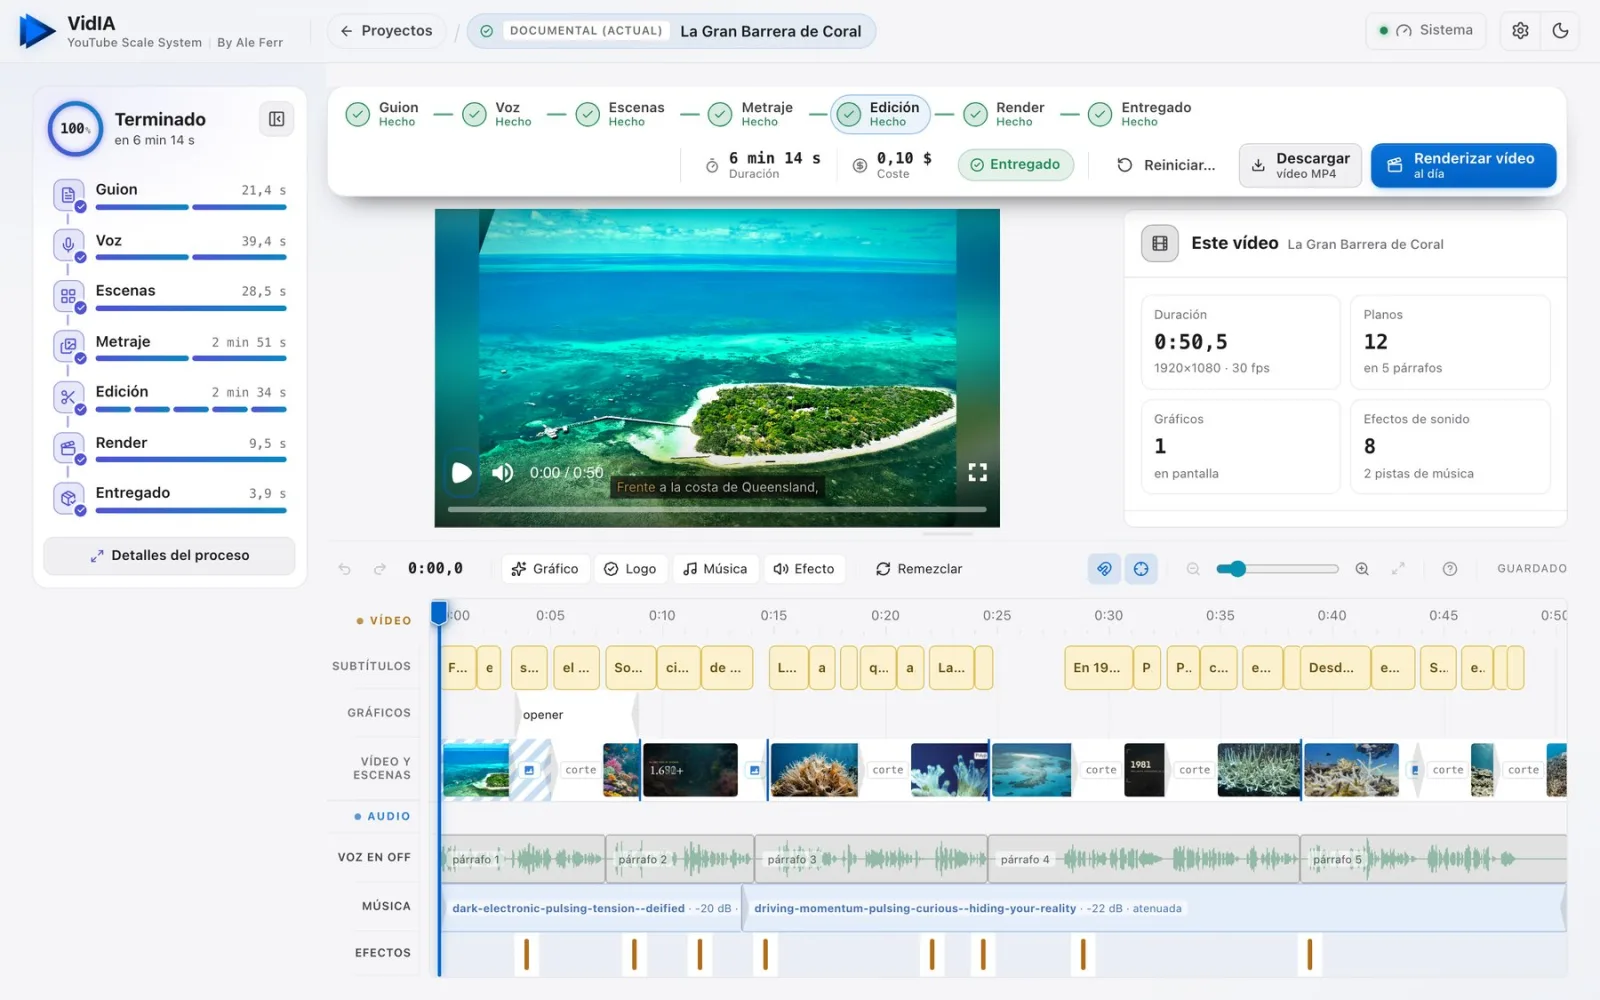Expand Detalles del proceso
Viewport: 1600px width, 1000px height.
pos(169,556)
